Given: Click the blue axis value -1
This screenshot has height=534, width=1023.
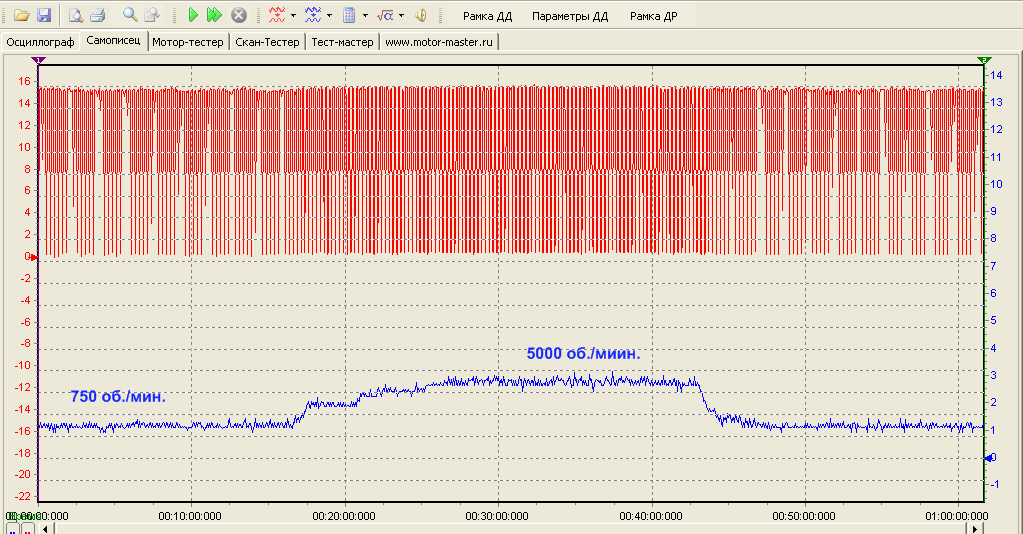Looking at the screenshot, I should [x=994, y=484].
